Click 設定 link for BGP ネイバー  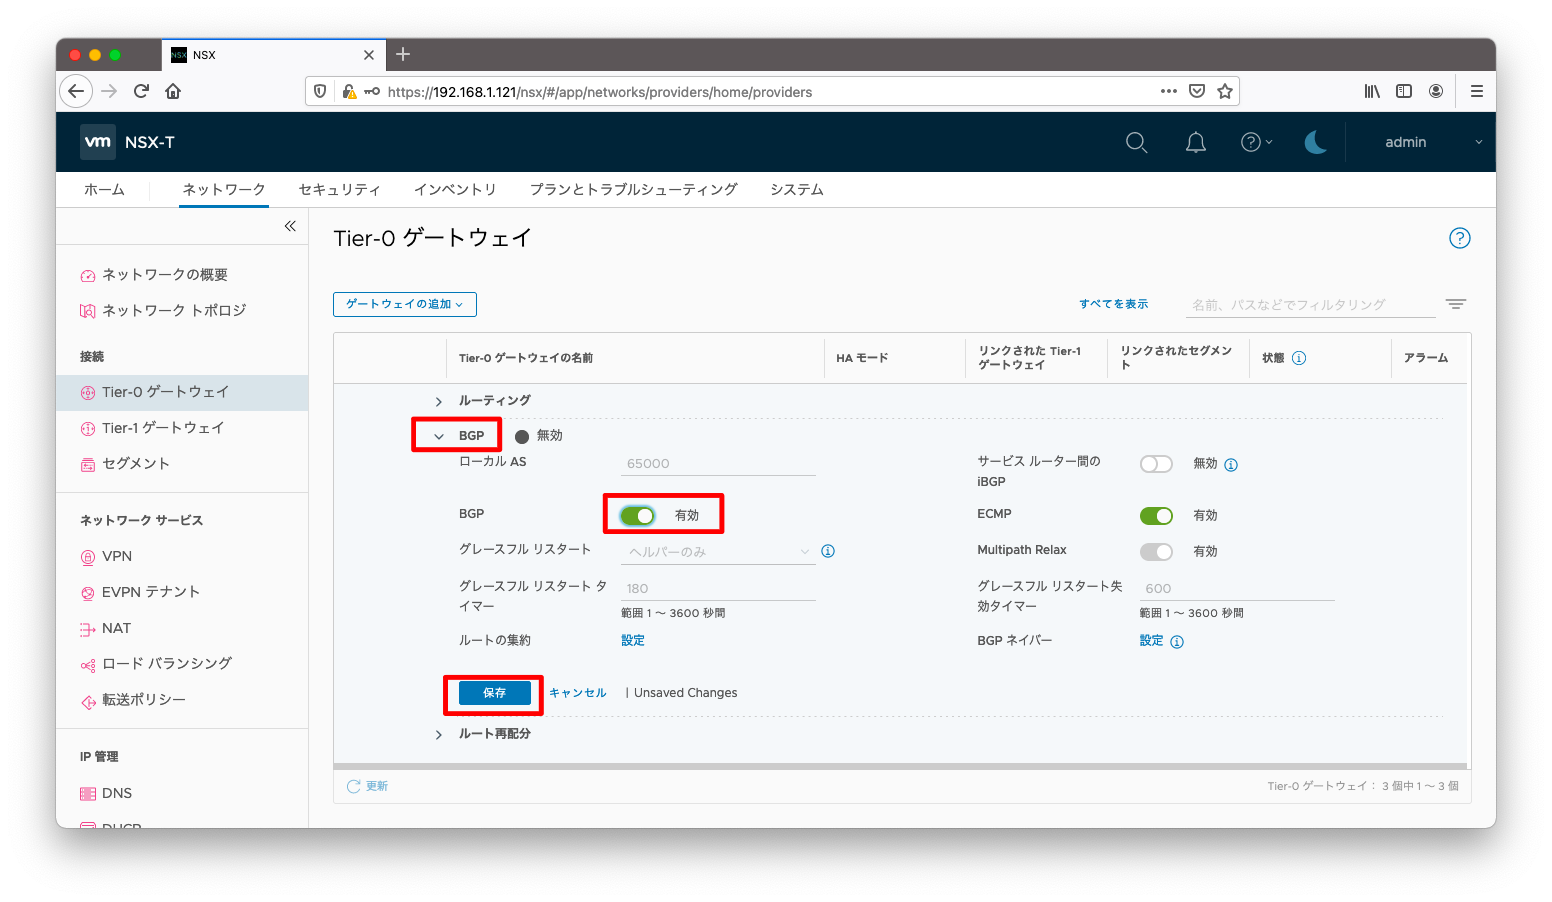point(1151,640)
